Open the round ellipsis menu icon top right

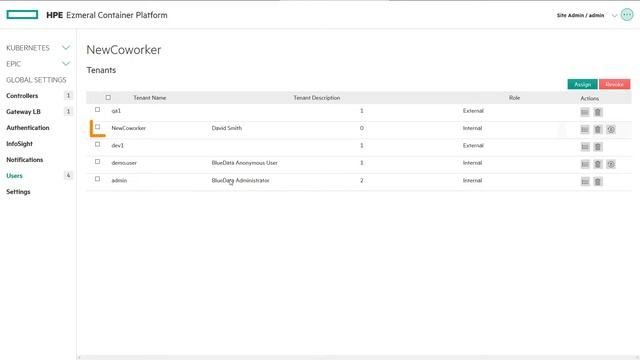(627, 15)
